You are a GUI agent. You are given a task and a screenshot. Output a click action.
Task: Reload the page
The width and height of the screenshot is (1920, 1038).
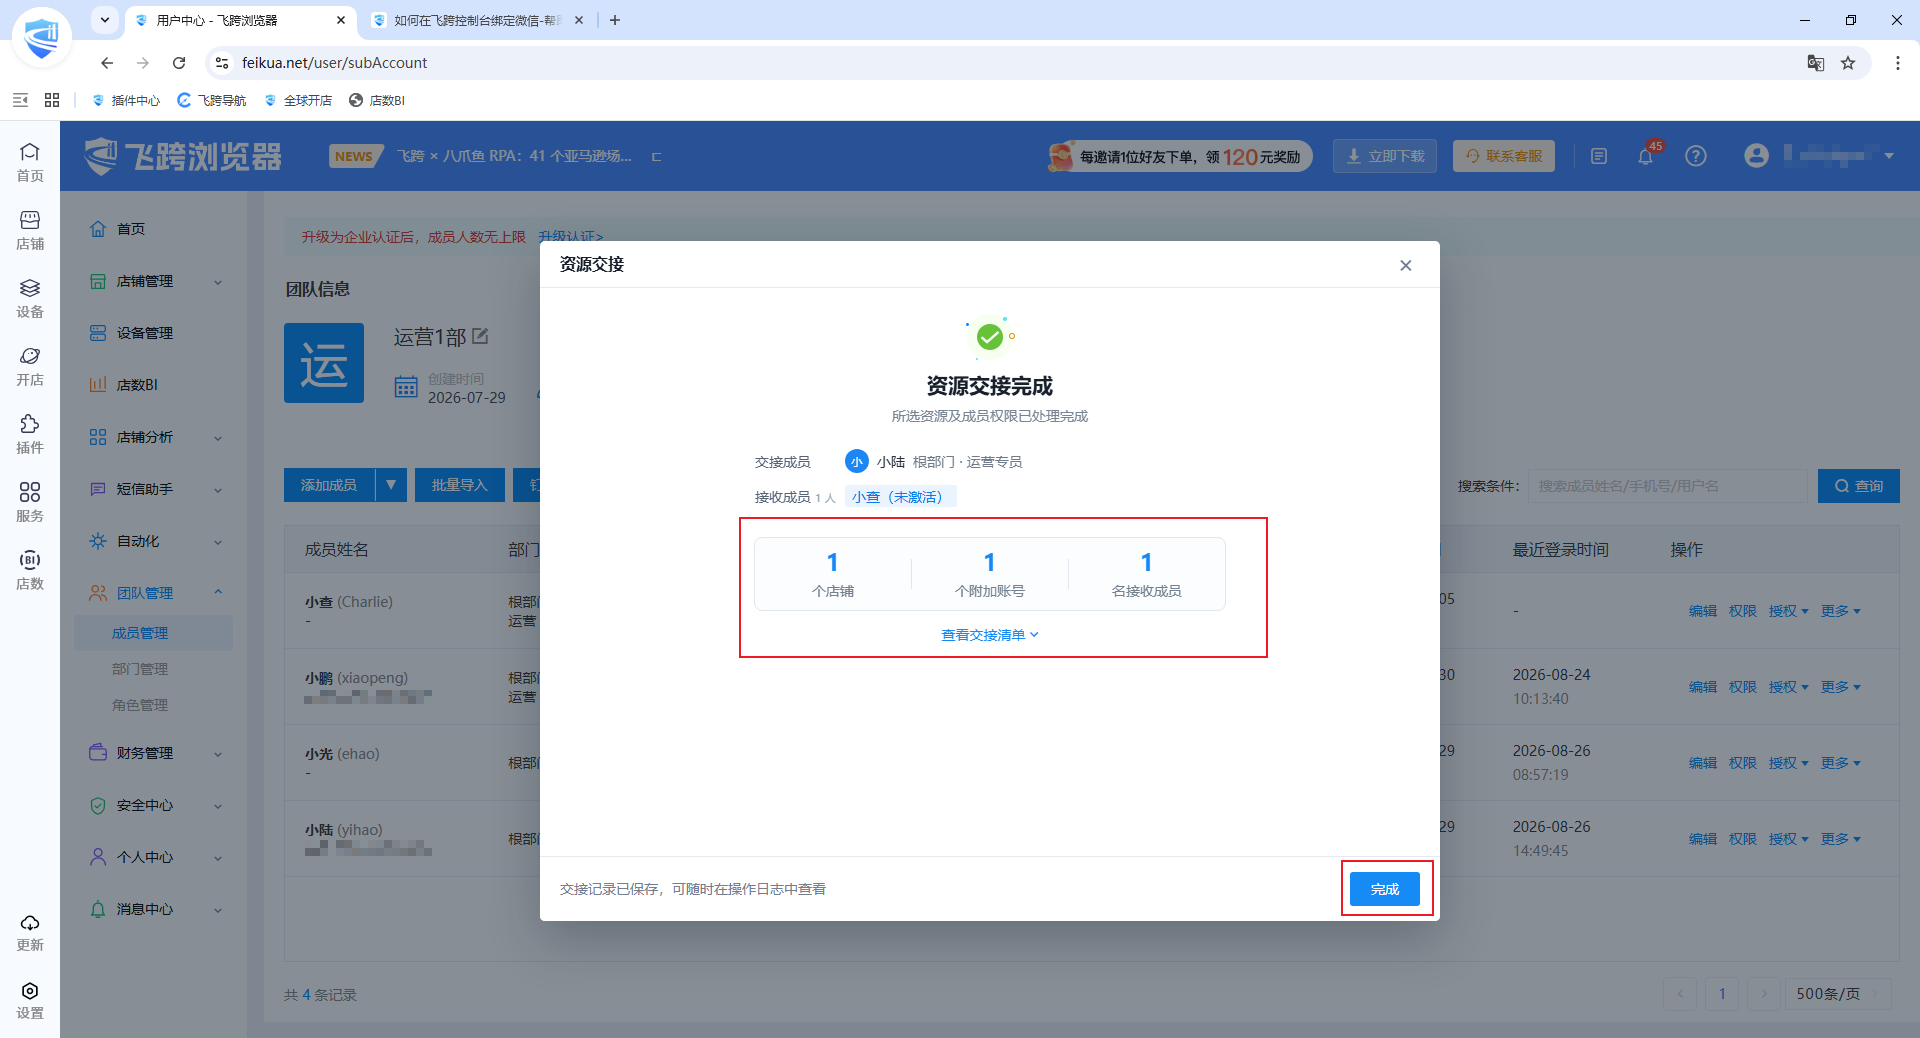pos(179,63)
